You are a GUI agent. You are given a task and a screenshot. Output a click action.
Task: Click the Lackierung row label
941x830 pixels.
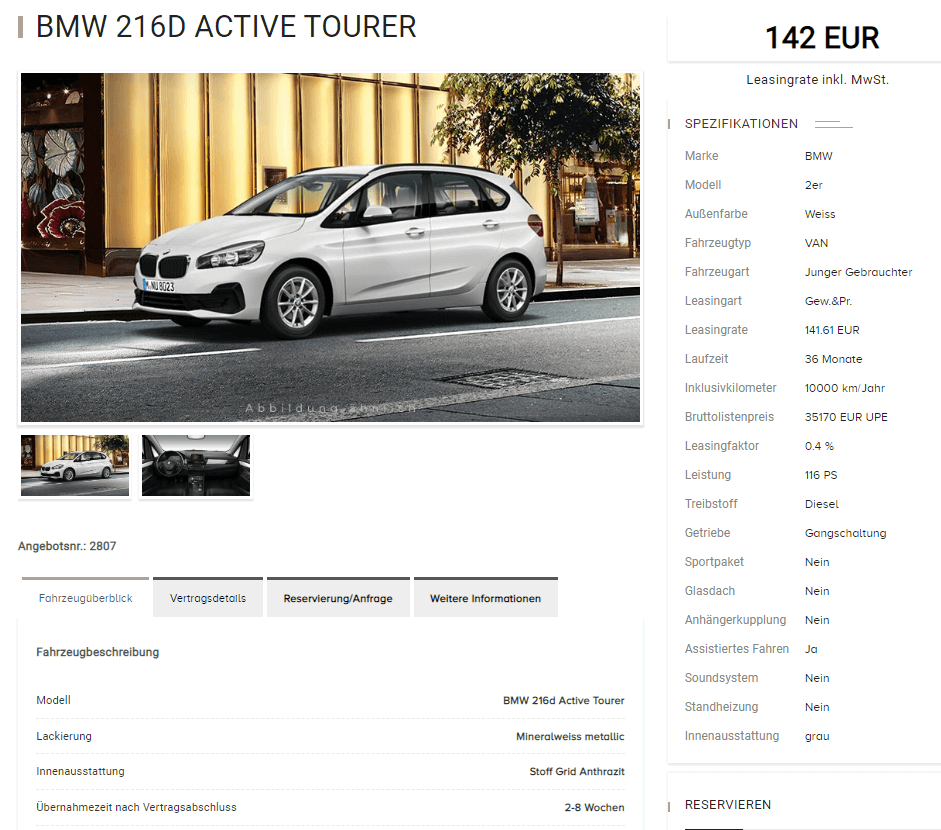point(64,736)
